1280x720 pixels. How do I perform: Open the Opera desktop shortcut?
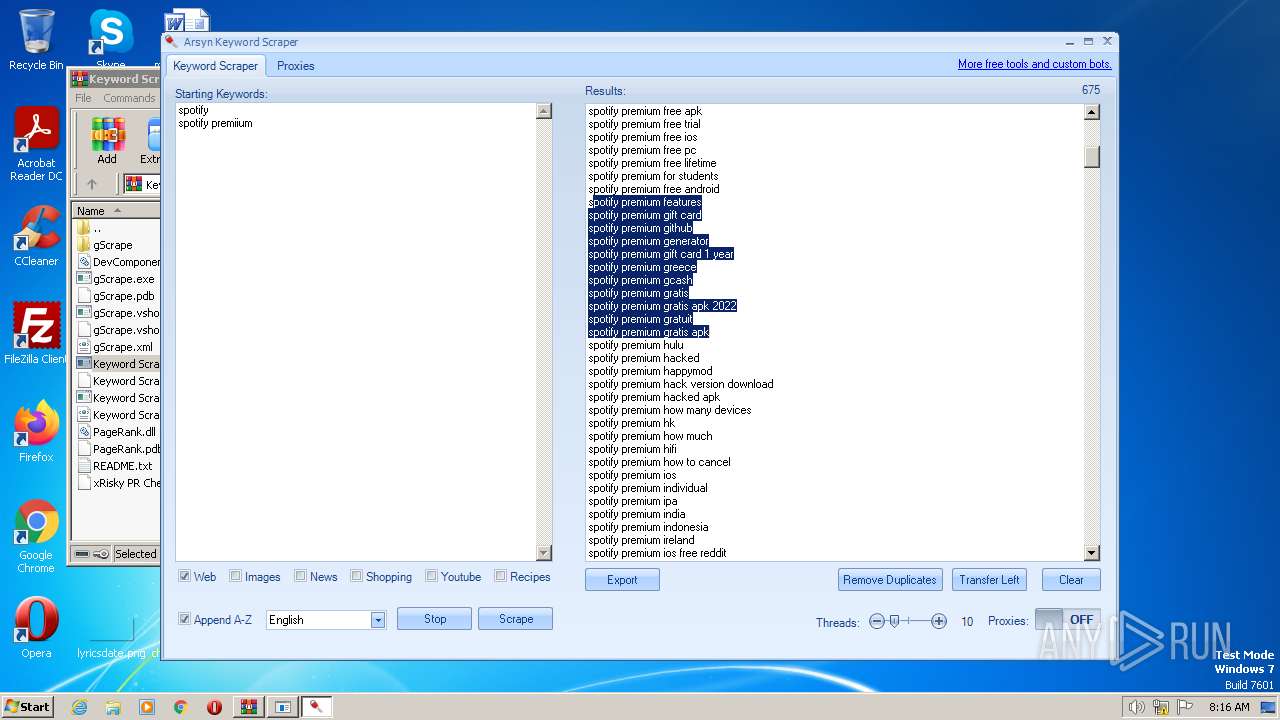click(x=36, y=628)
